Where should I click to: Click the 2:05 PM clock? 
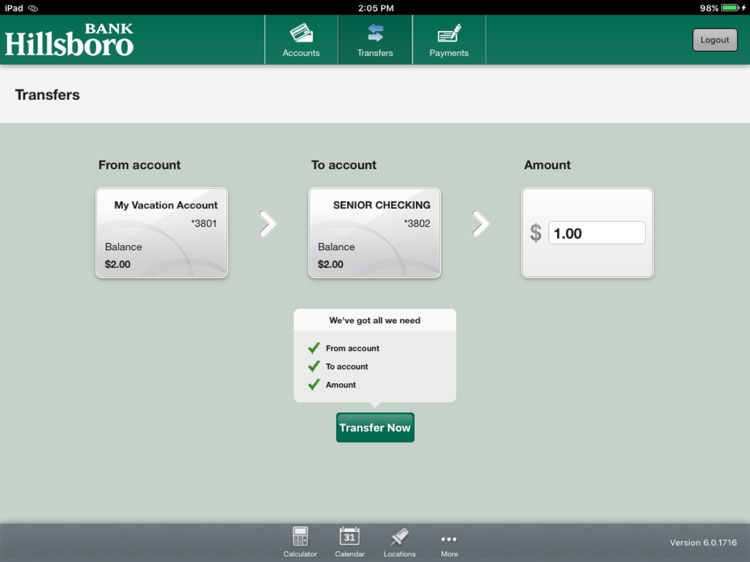[x=376, y=8]
